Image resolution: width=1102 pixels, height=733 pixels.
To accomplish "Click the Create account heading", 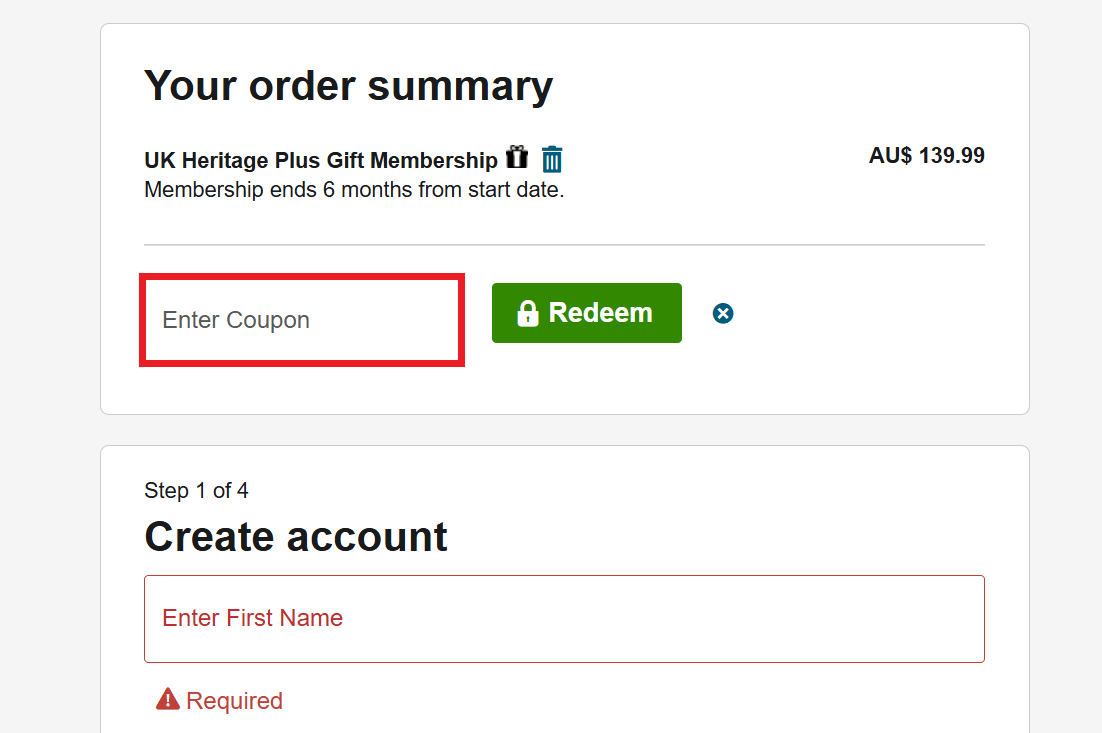I will click(296, 537).
